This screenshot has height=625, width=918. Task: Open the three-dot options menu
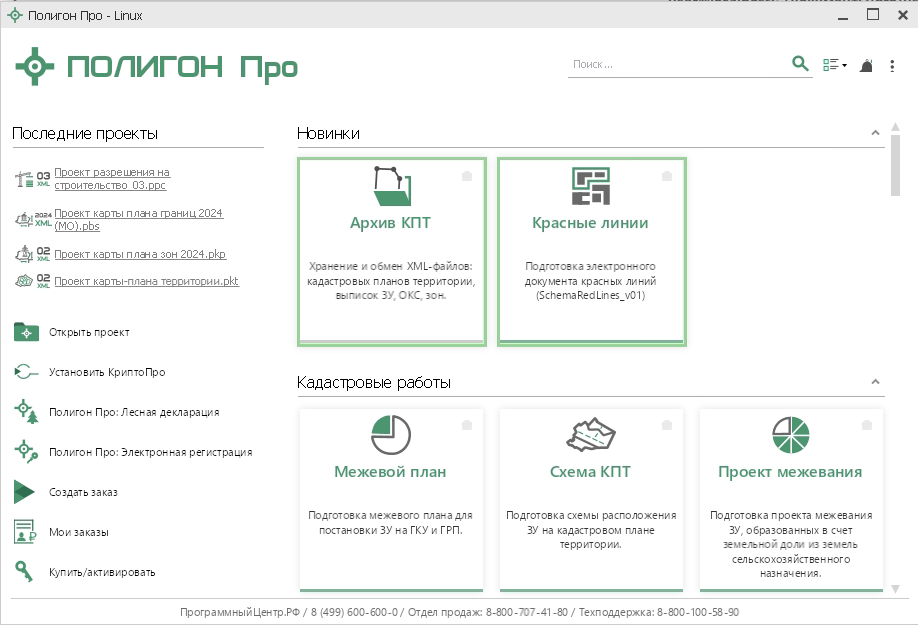click(892, 65)
